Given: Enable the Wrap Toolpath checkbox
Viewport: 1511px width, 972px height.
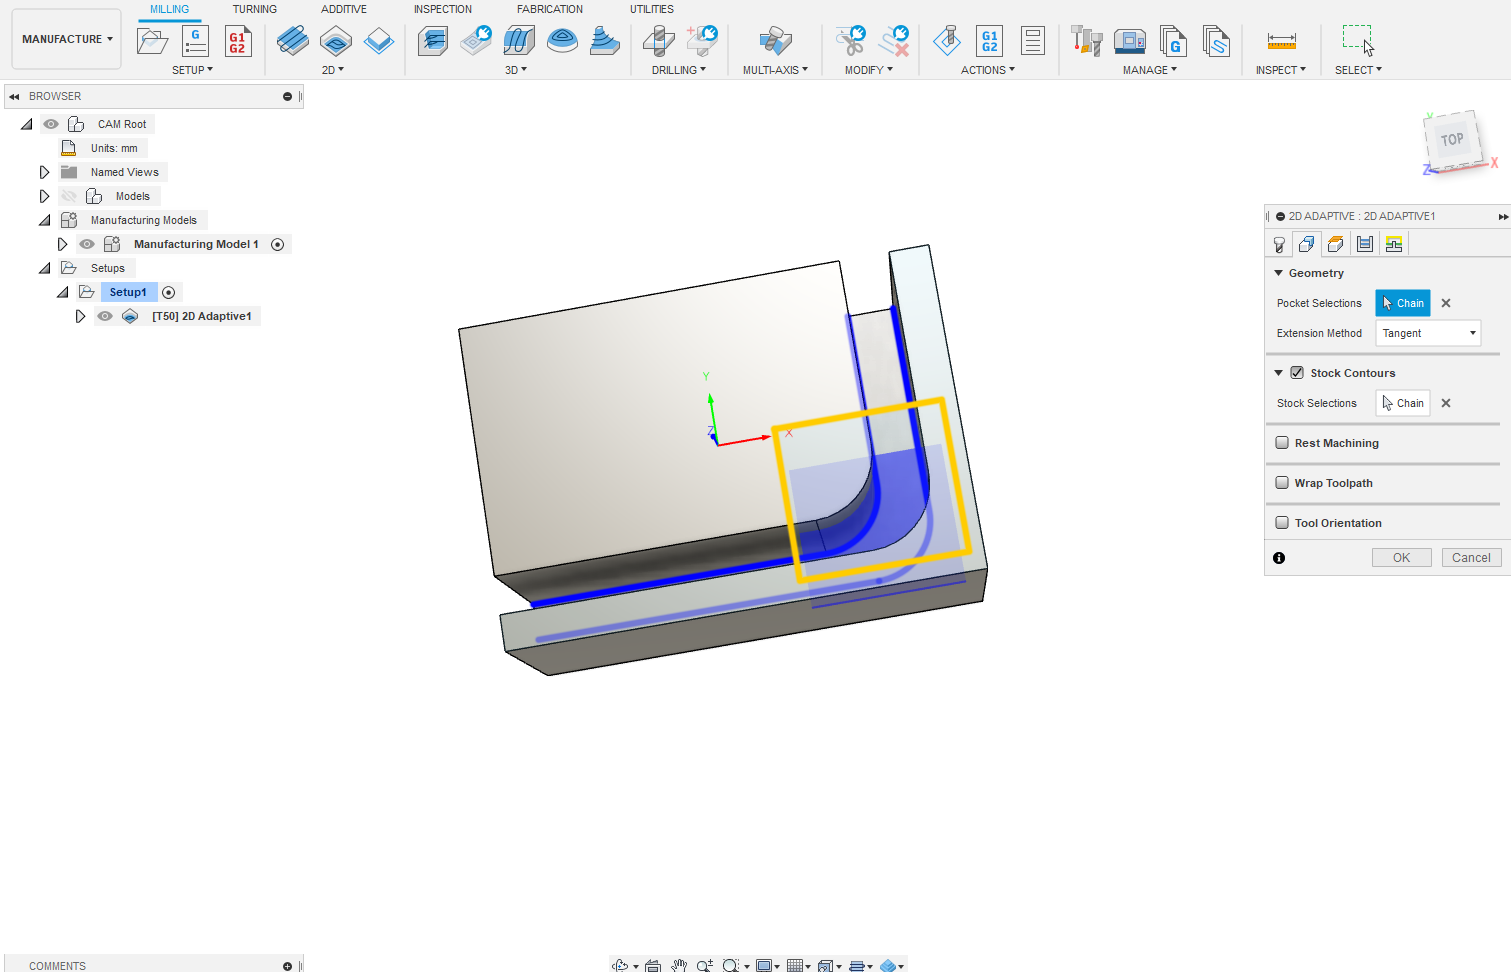Looking at the screenshot, I should (x=1282, y=483).
